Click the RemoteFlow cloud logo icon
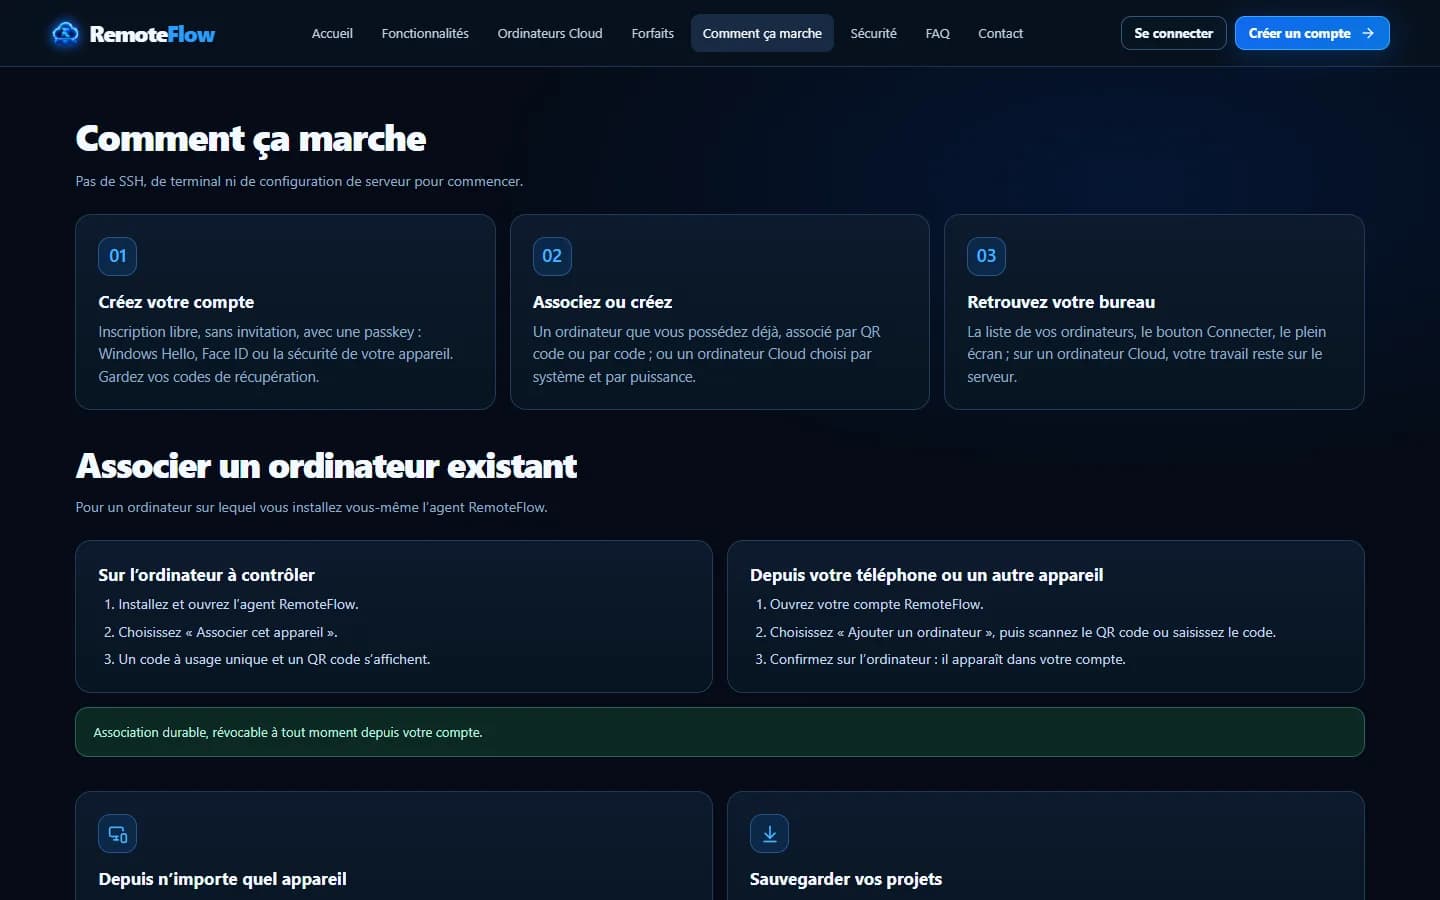Image resolution: width=1440 pixels, height=900 pixels. 65,33
